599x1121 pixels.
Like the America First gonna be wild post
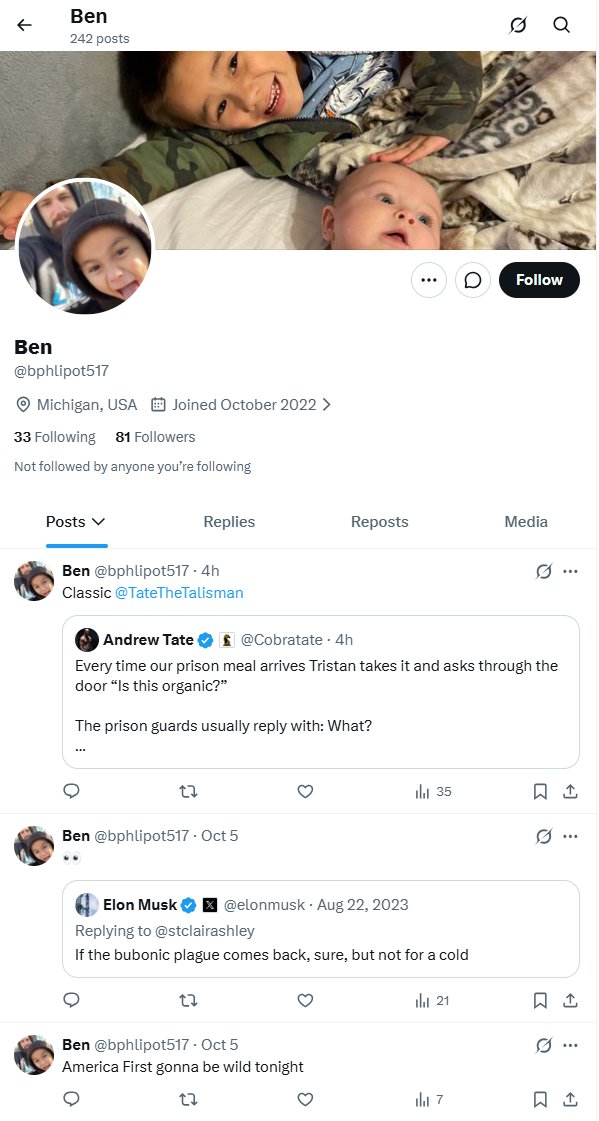click(305, 1099)
